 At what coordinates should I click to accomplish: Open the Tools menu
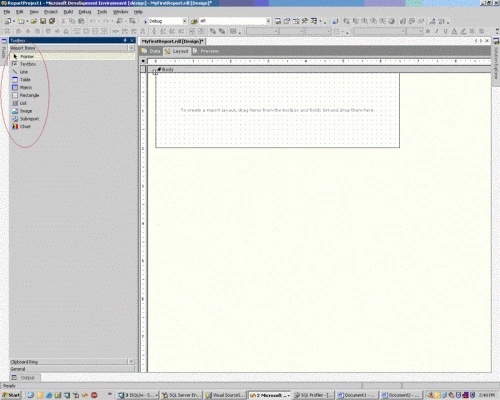[102, 12]
